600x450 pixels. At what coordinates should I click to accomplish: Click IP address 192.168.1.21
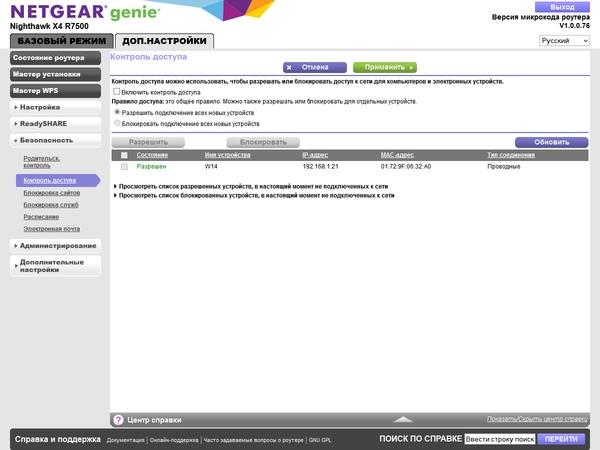click(320, 166)
